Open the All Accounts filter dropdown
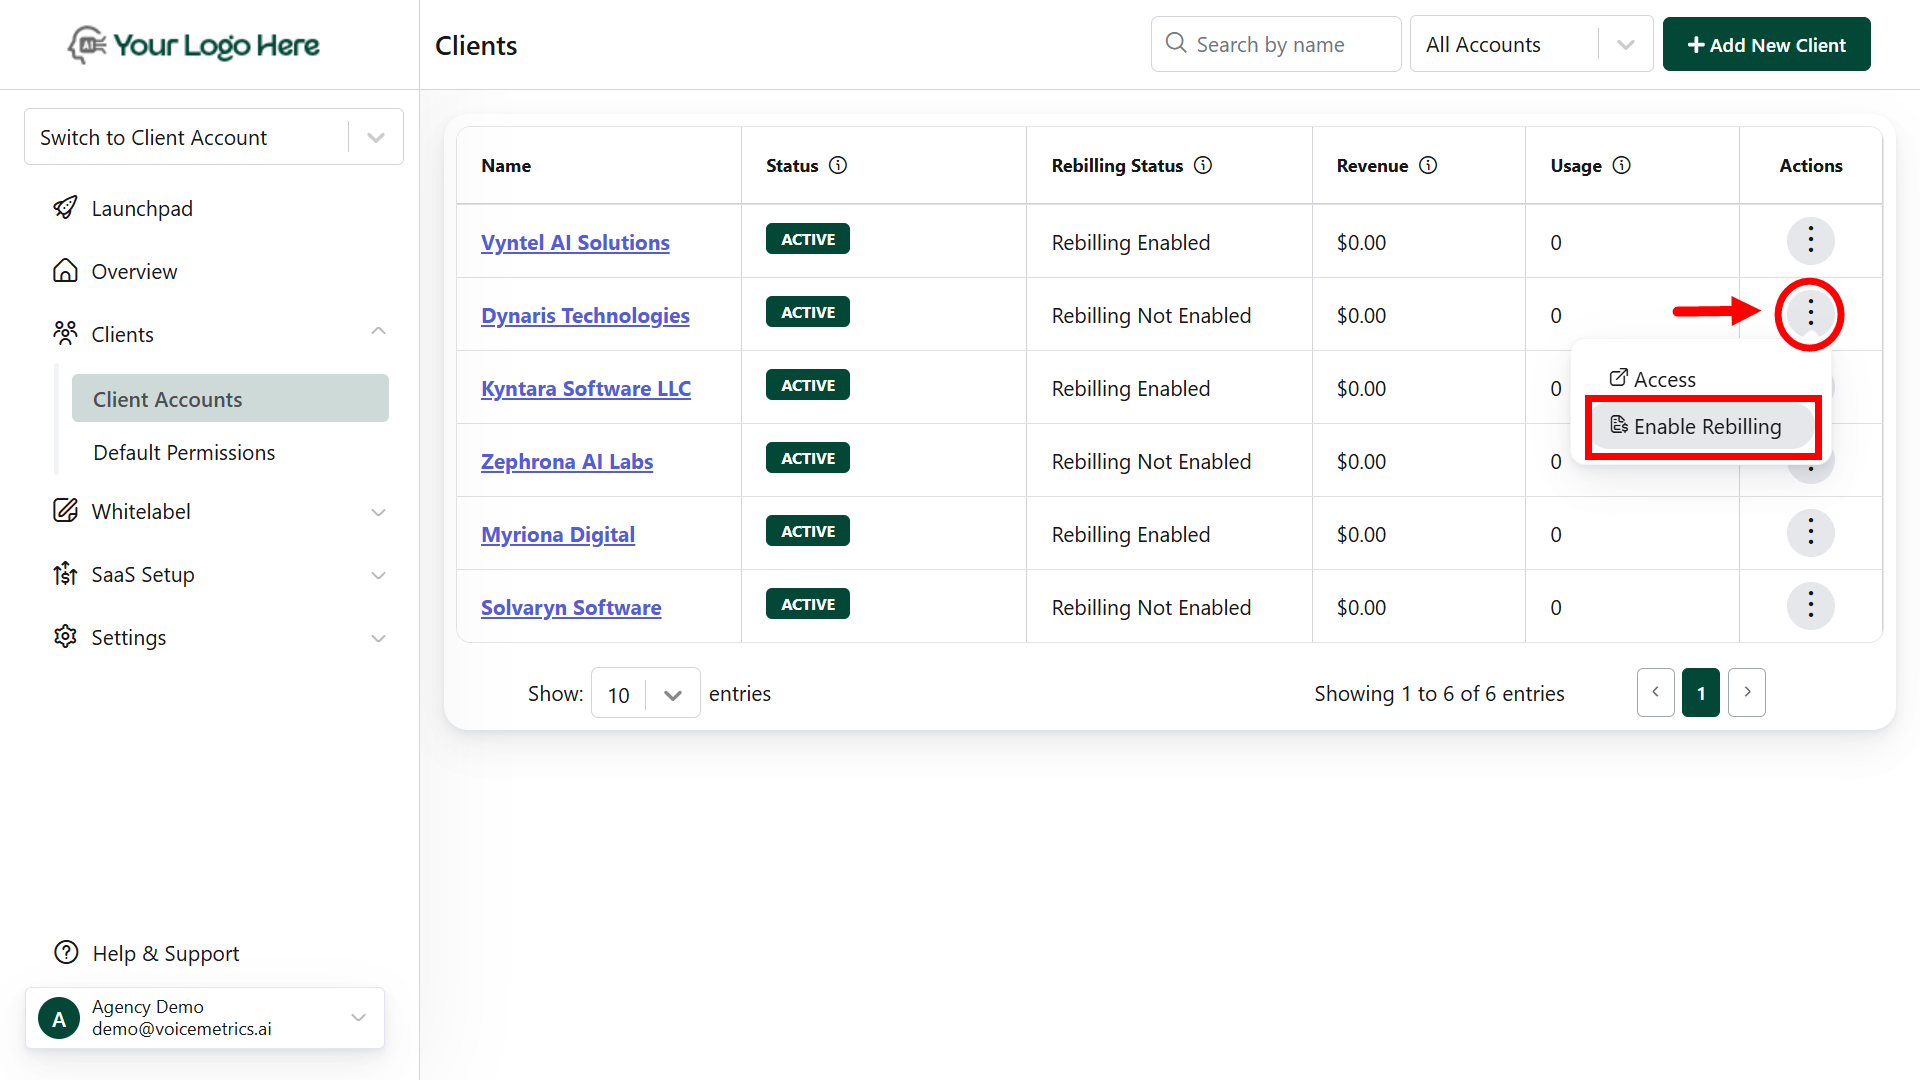Image resolution: width=1920 pixels, height=1080 pixels. coord(1530,44)
